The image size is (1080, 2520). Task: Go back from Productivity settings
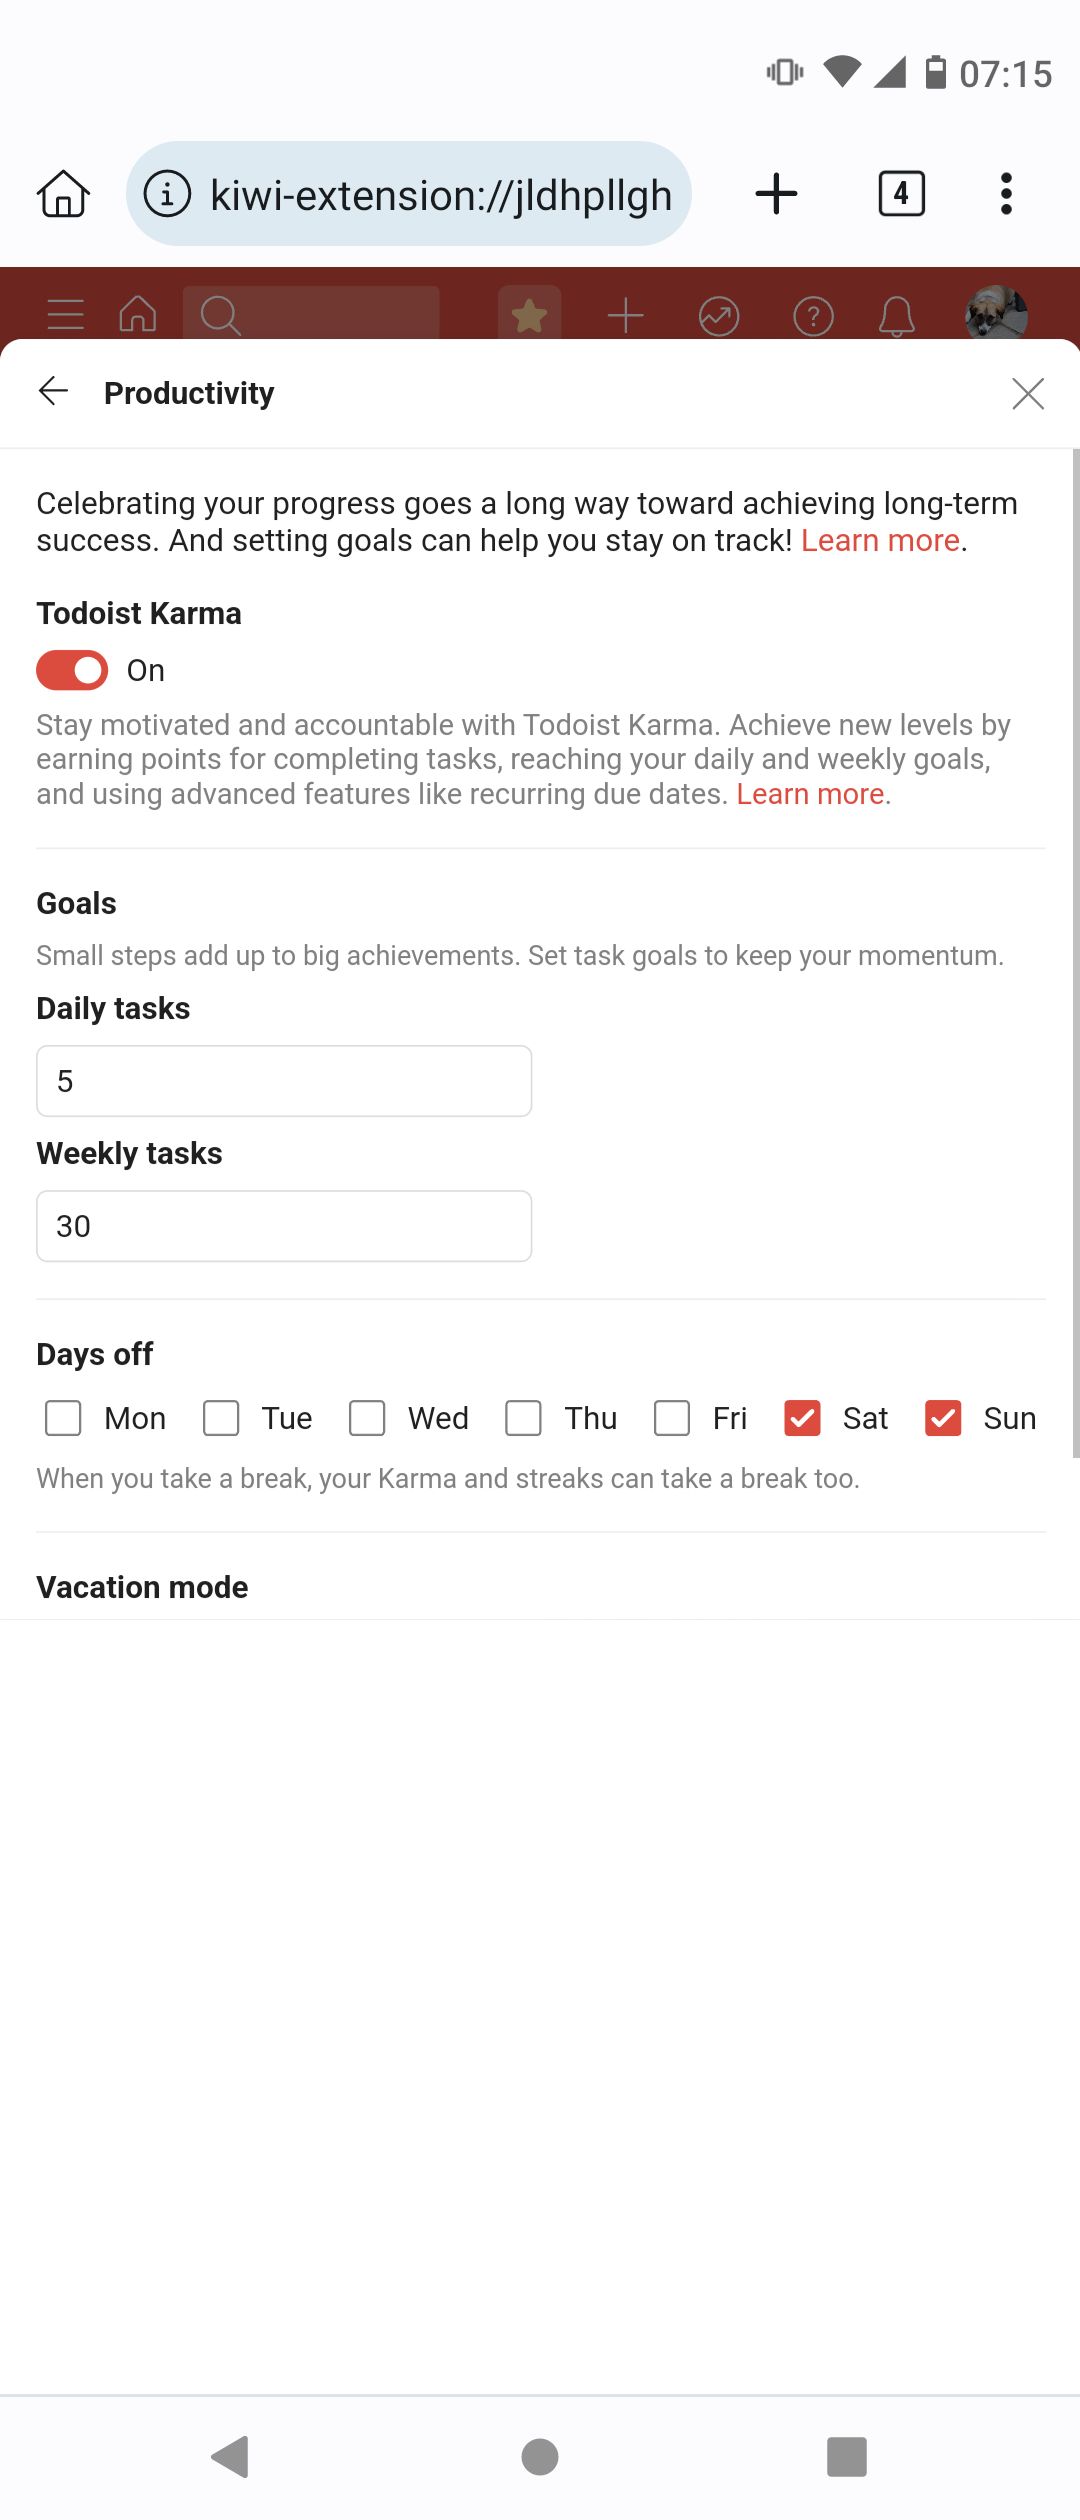54,392
